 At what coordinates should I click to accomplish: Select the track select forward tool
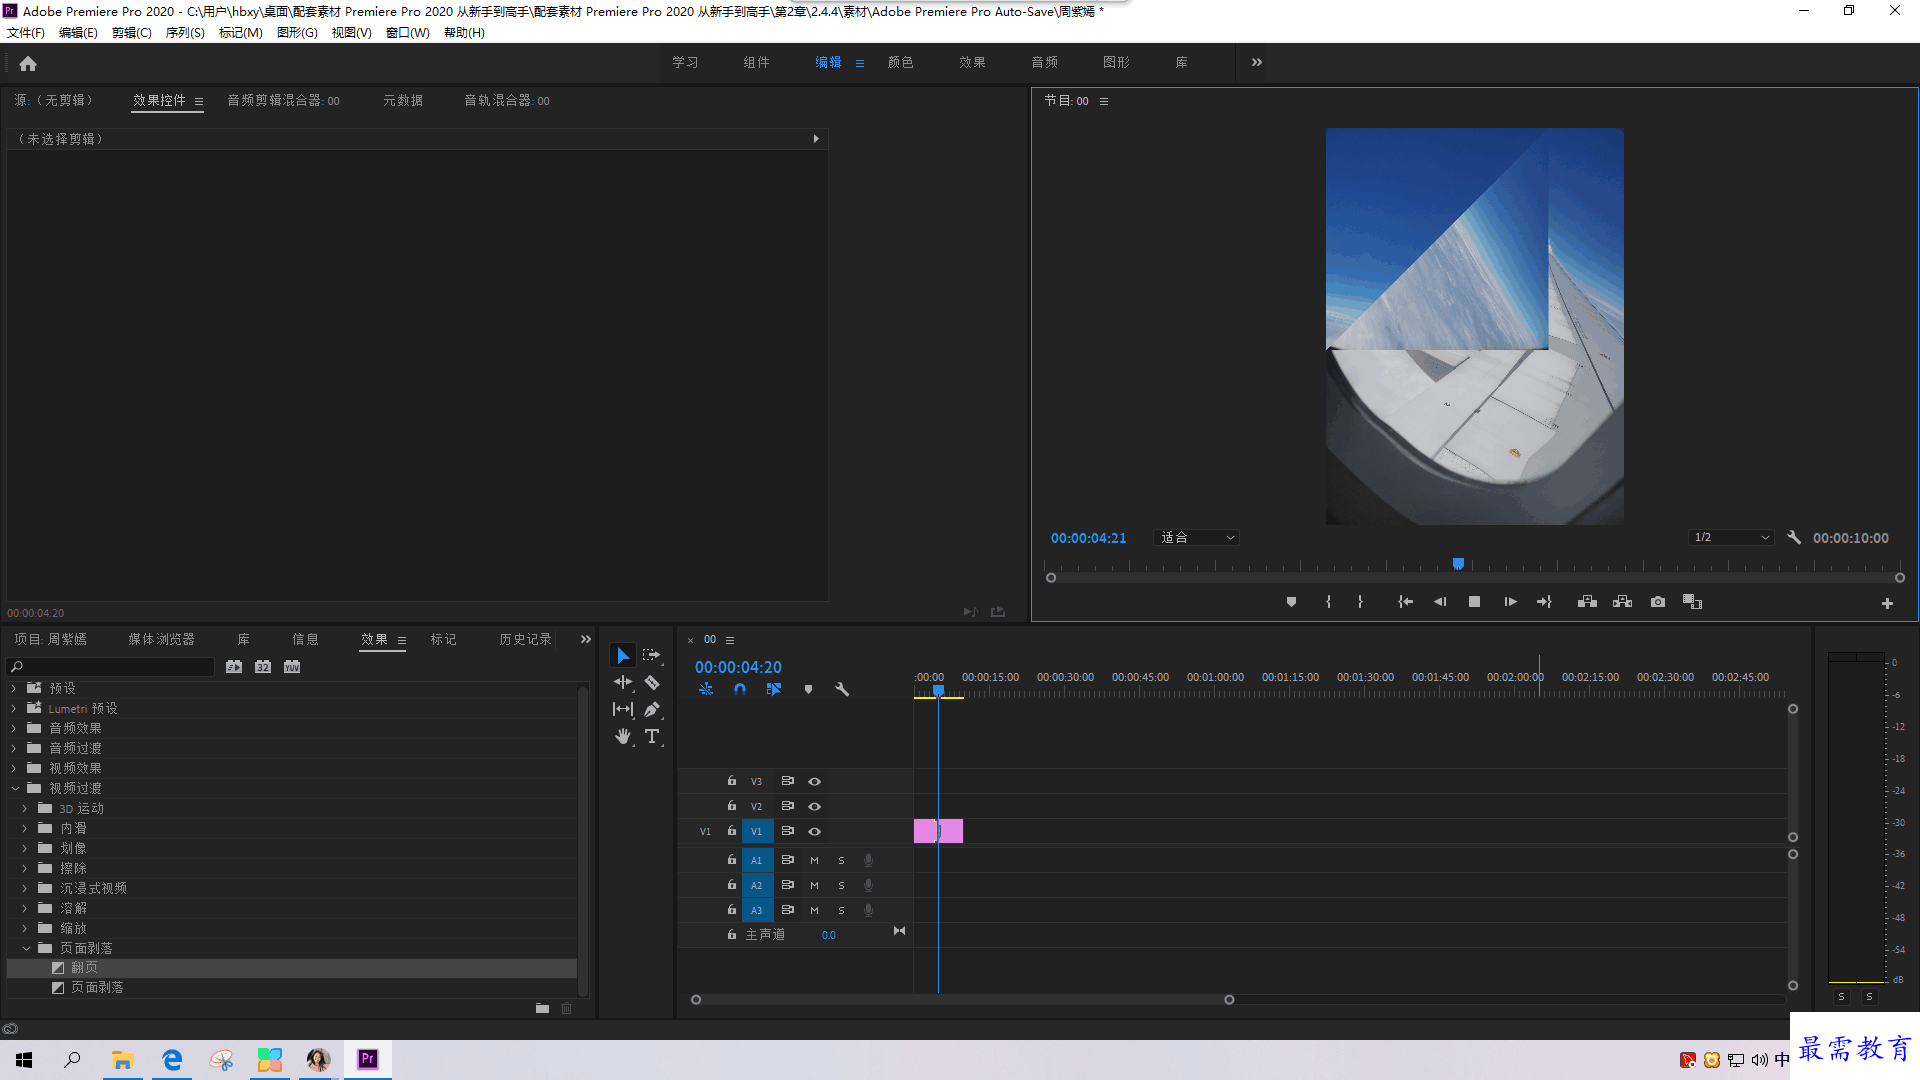[x=650, y=654]
